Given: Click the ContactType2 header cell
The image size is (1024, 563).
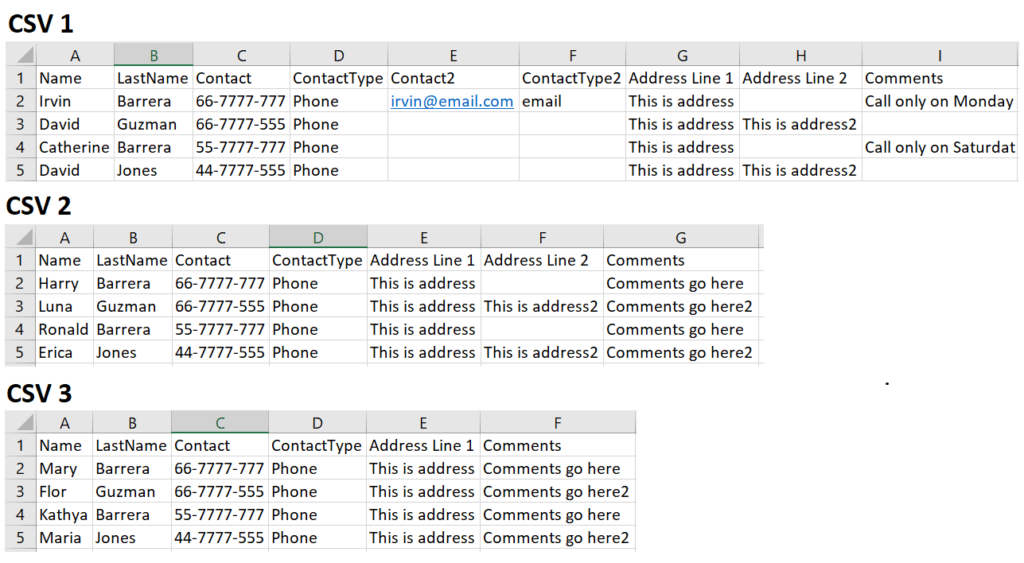Looking at the screenshot, I should tap(571, 78).
